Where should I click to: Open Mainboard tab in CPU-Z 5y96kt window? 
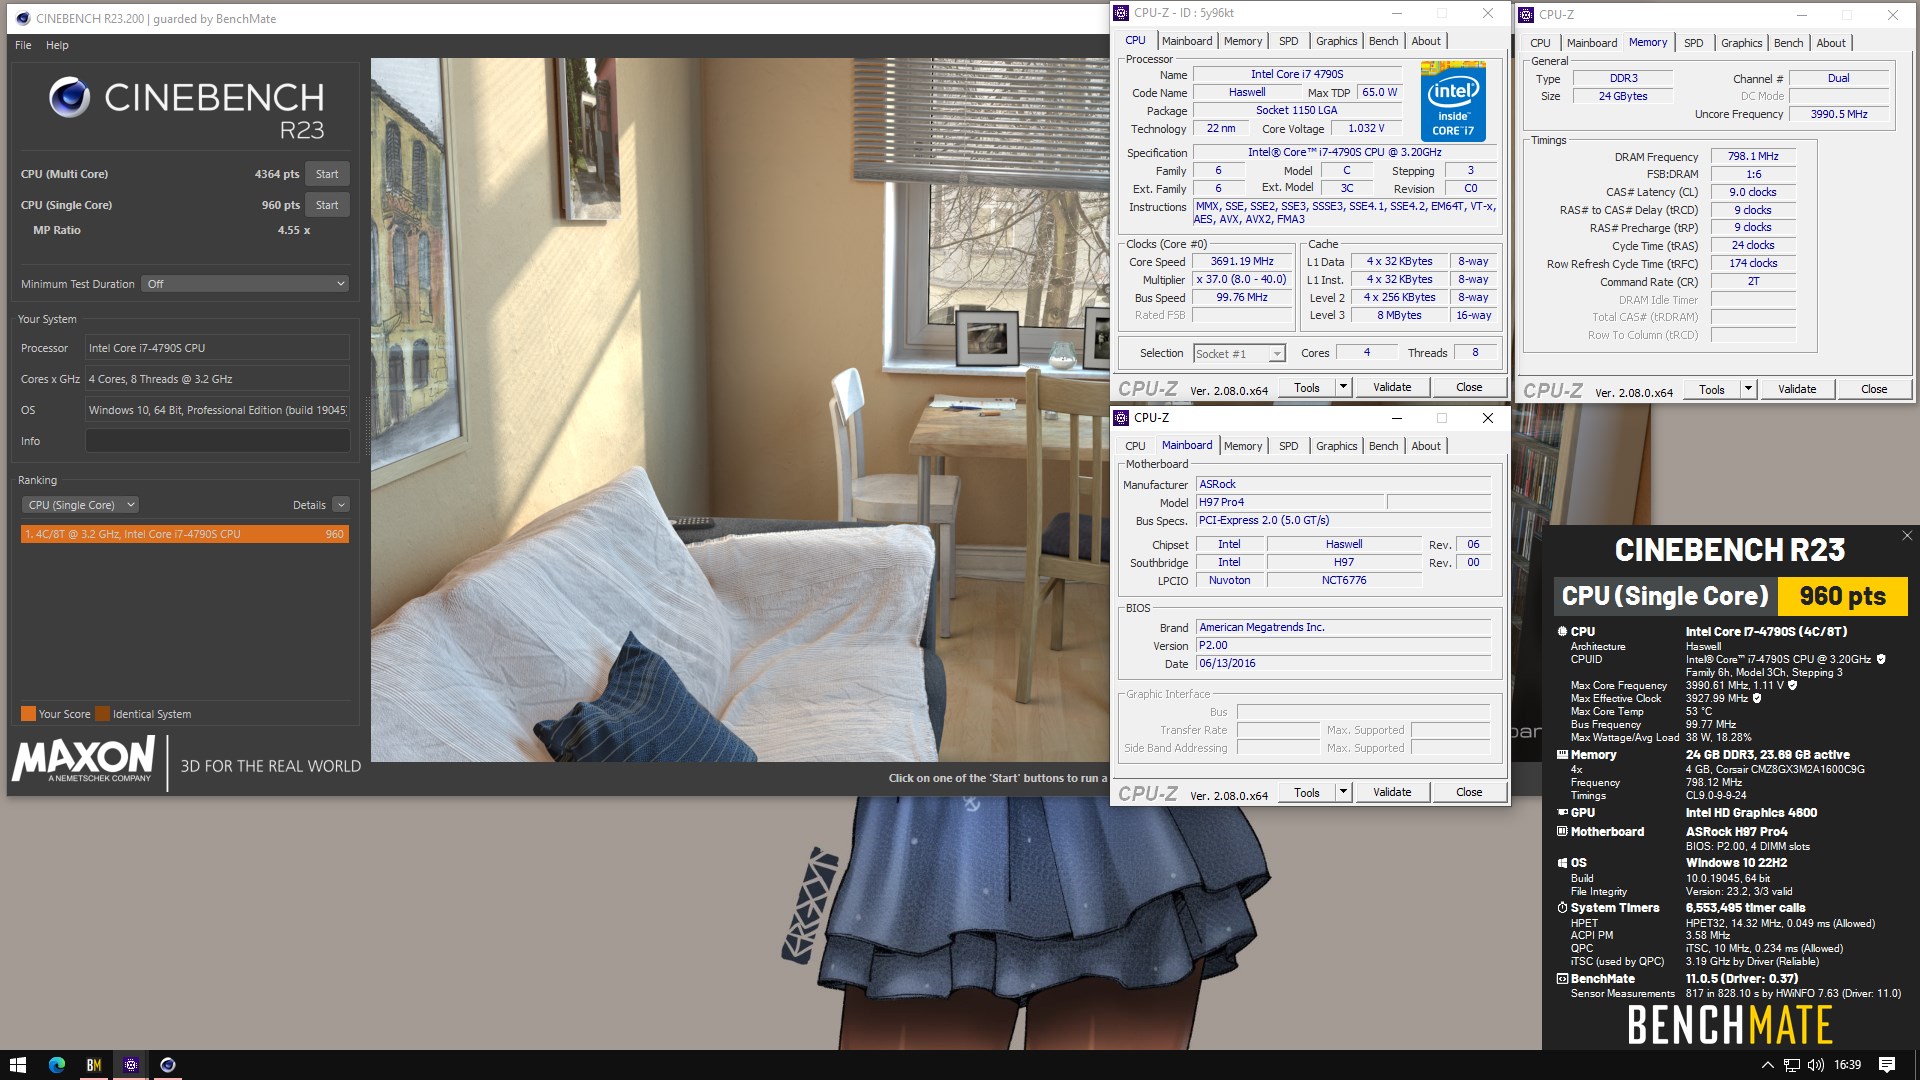point(1187,41)
